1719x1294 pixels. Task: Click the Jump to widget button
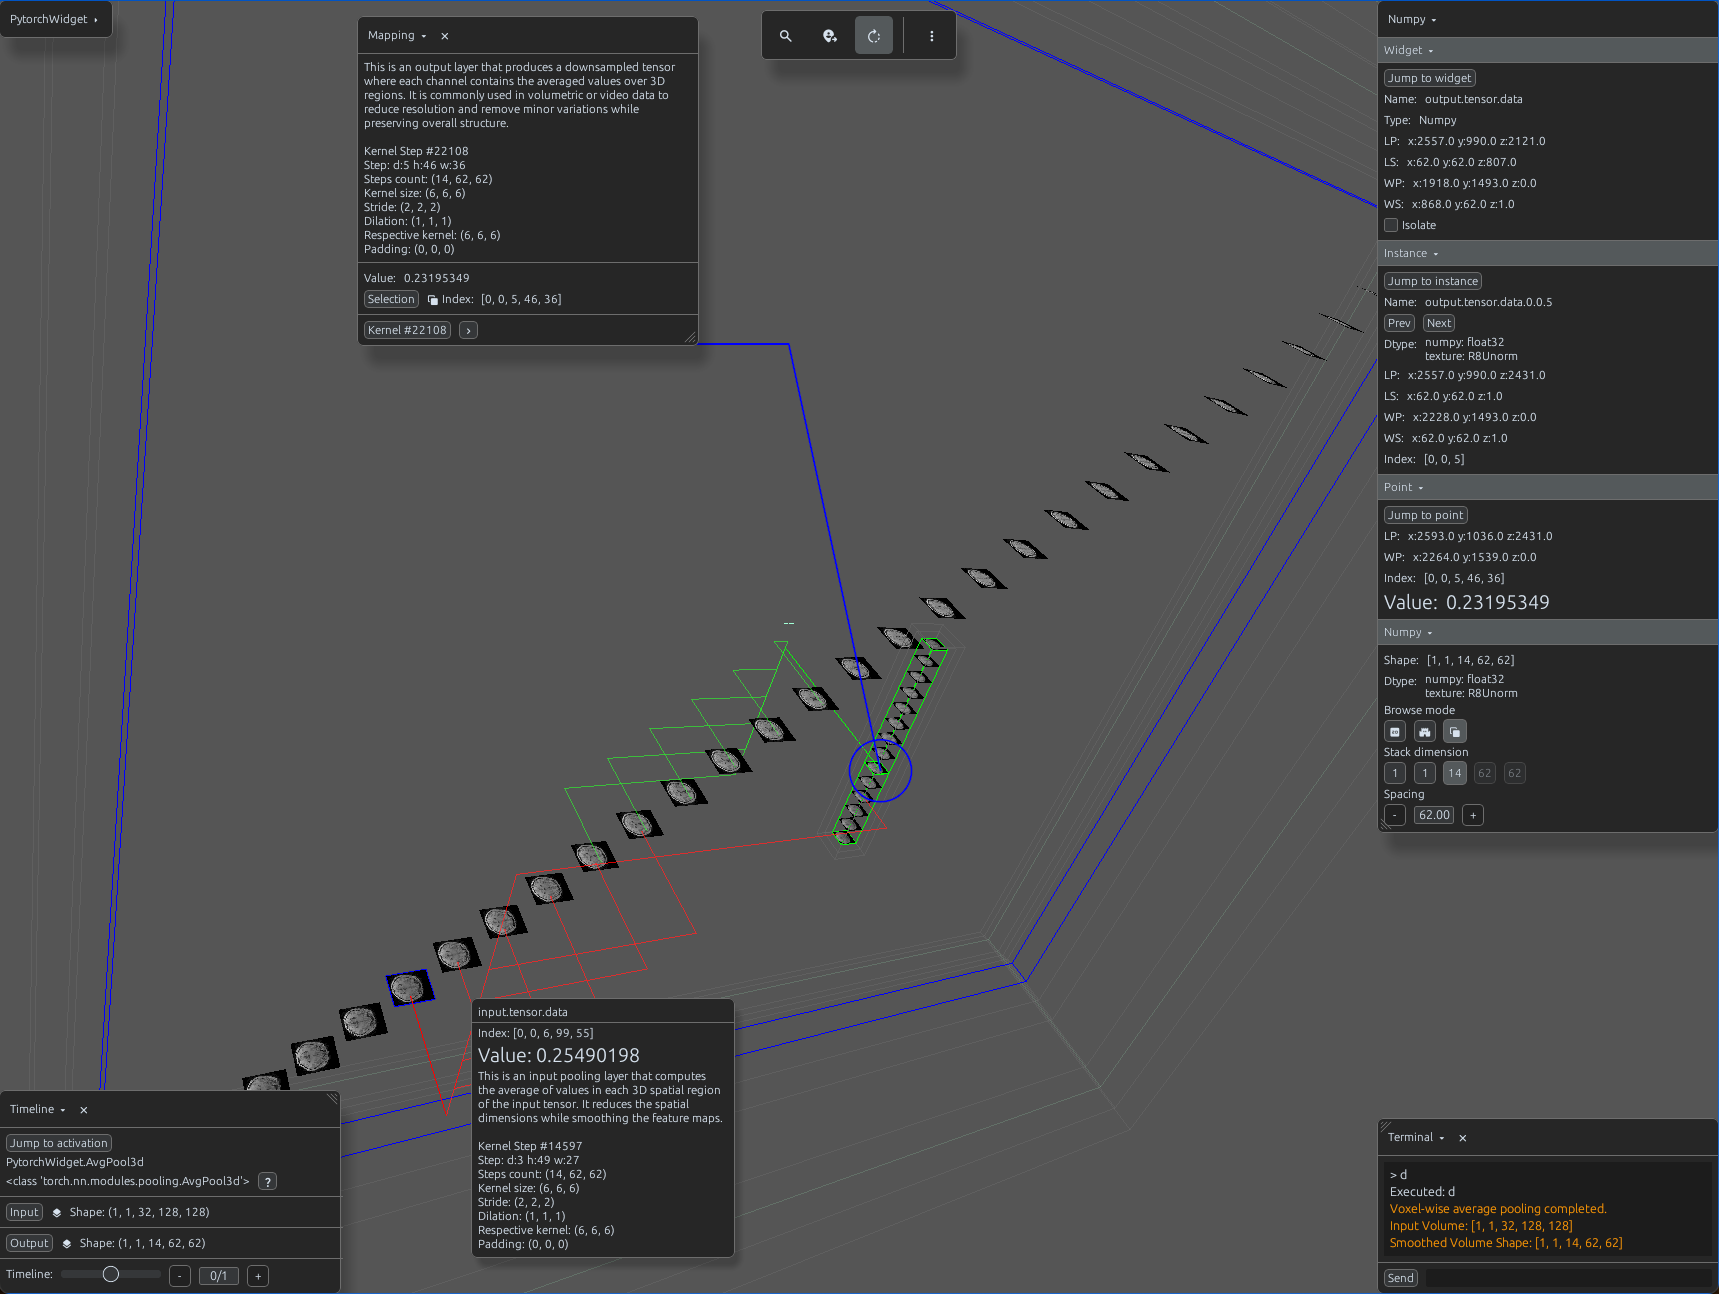coord(1429,78)
